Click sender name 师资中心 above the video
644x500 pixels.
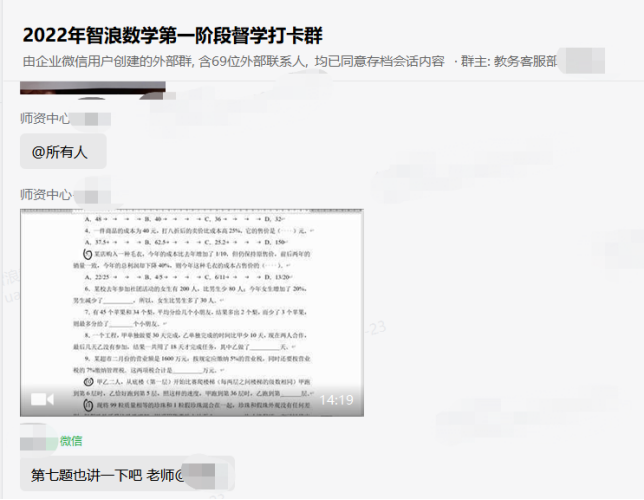46,195
